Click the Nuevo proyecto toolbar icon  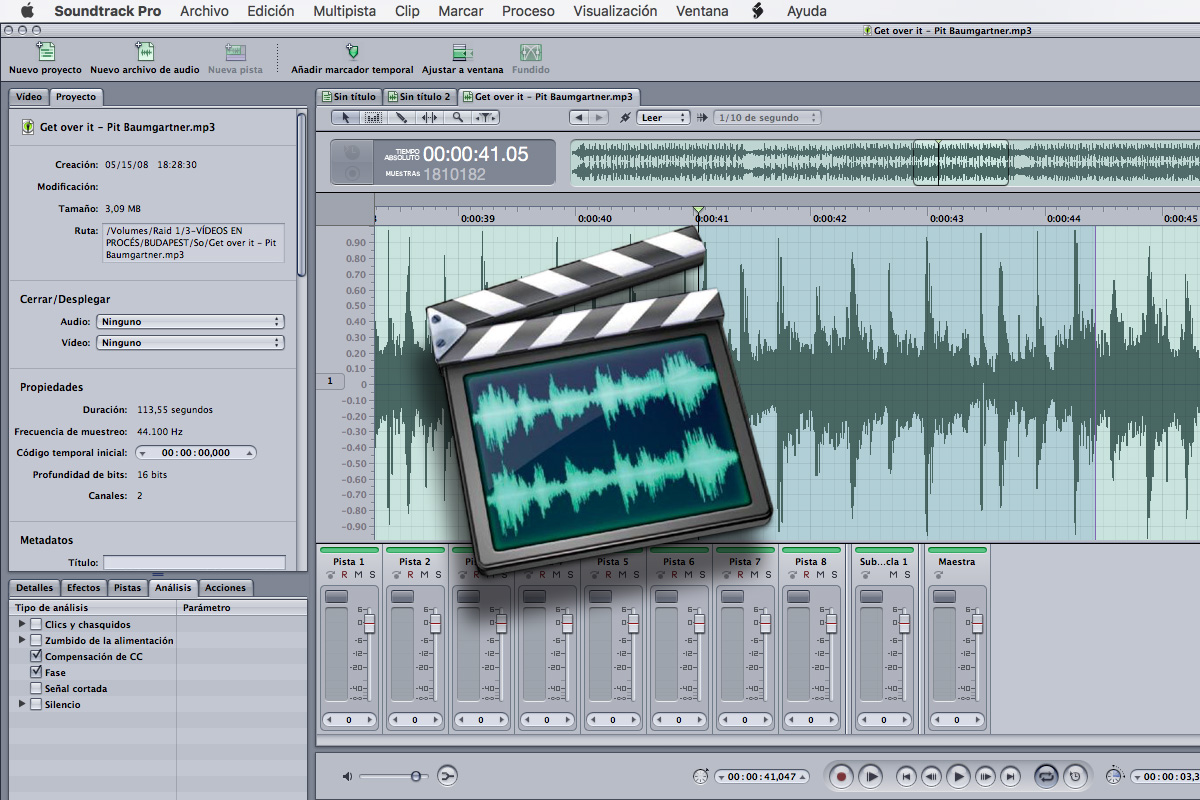pos(45,52)
